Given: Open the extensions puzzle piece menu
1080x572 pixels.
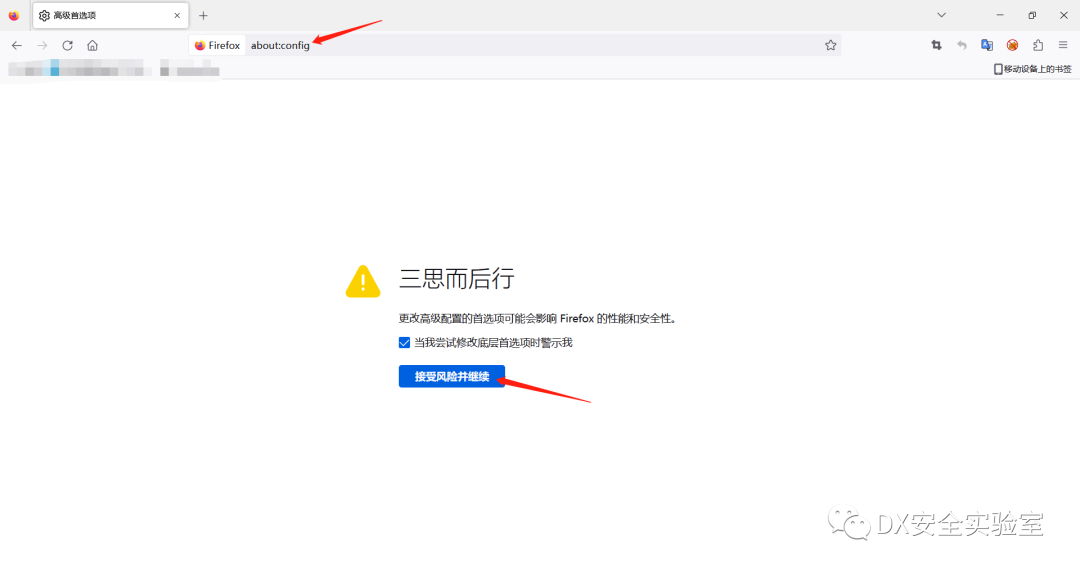Looking at the screenshot, I should coord(1038,45).
